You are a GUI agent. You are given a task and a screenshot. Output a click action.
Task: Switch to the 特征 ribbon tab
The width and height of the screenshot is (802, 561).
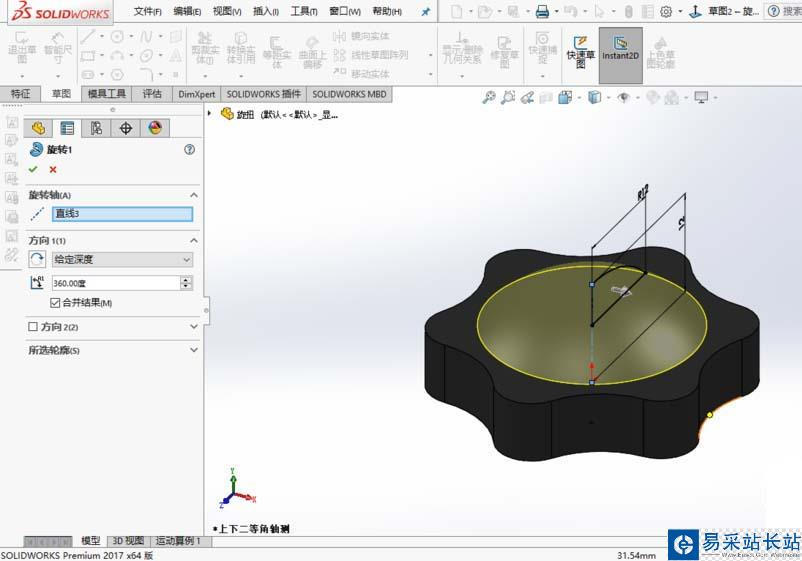(20, 94)
